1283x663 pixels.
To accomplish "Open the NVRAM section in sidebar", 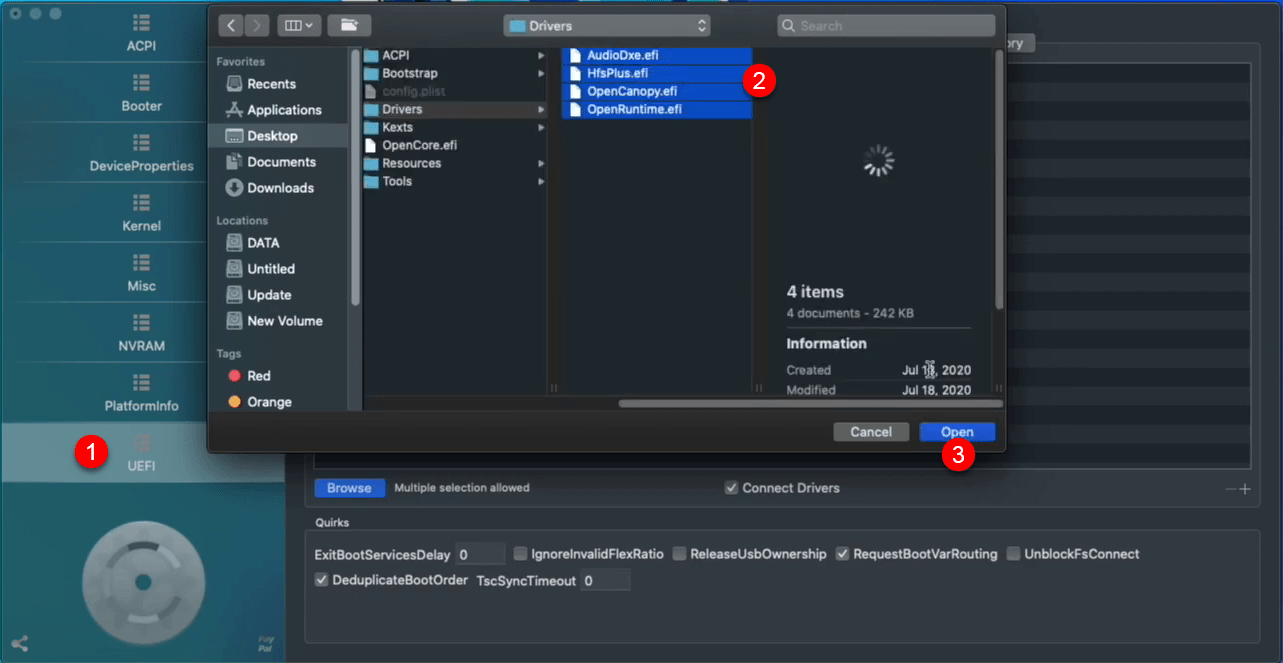I will coord(141,332).
